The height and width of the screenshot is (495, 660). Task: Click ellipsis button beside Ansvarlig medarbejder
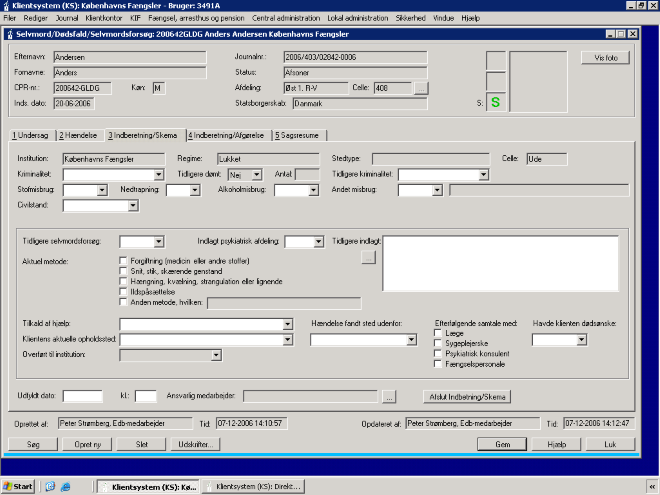pos(390,396)
